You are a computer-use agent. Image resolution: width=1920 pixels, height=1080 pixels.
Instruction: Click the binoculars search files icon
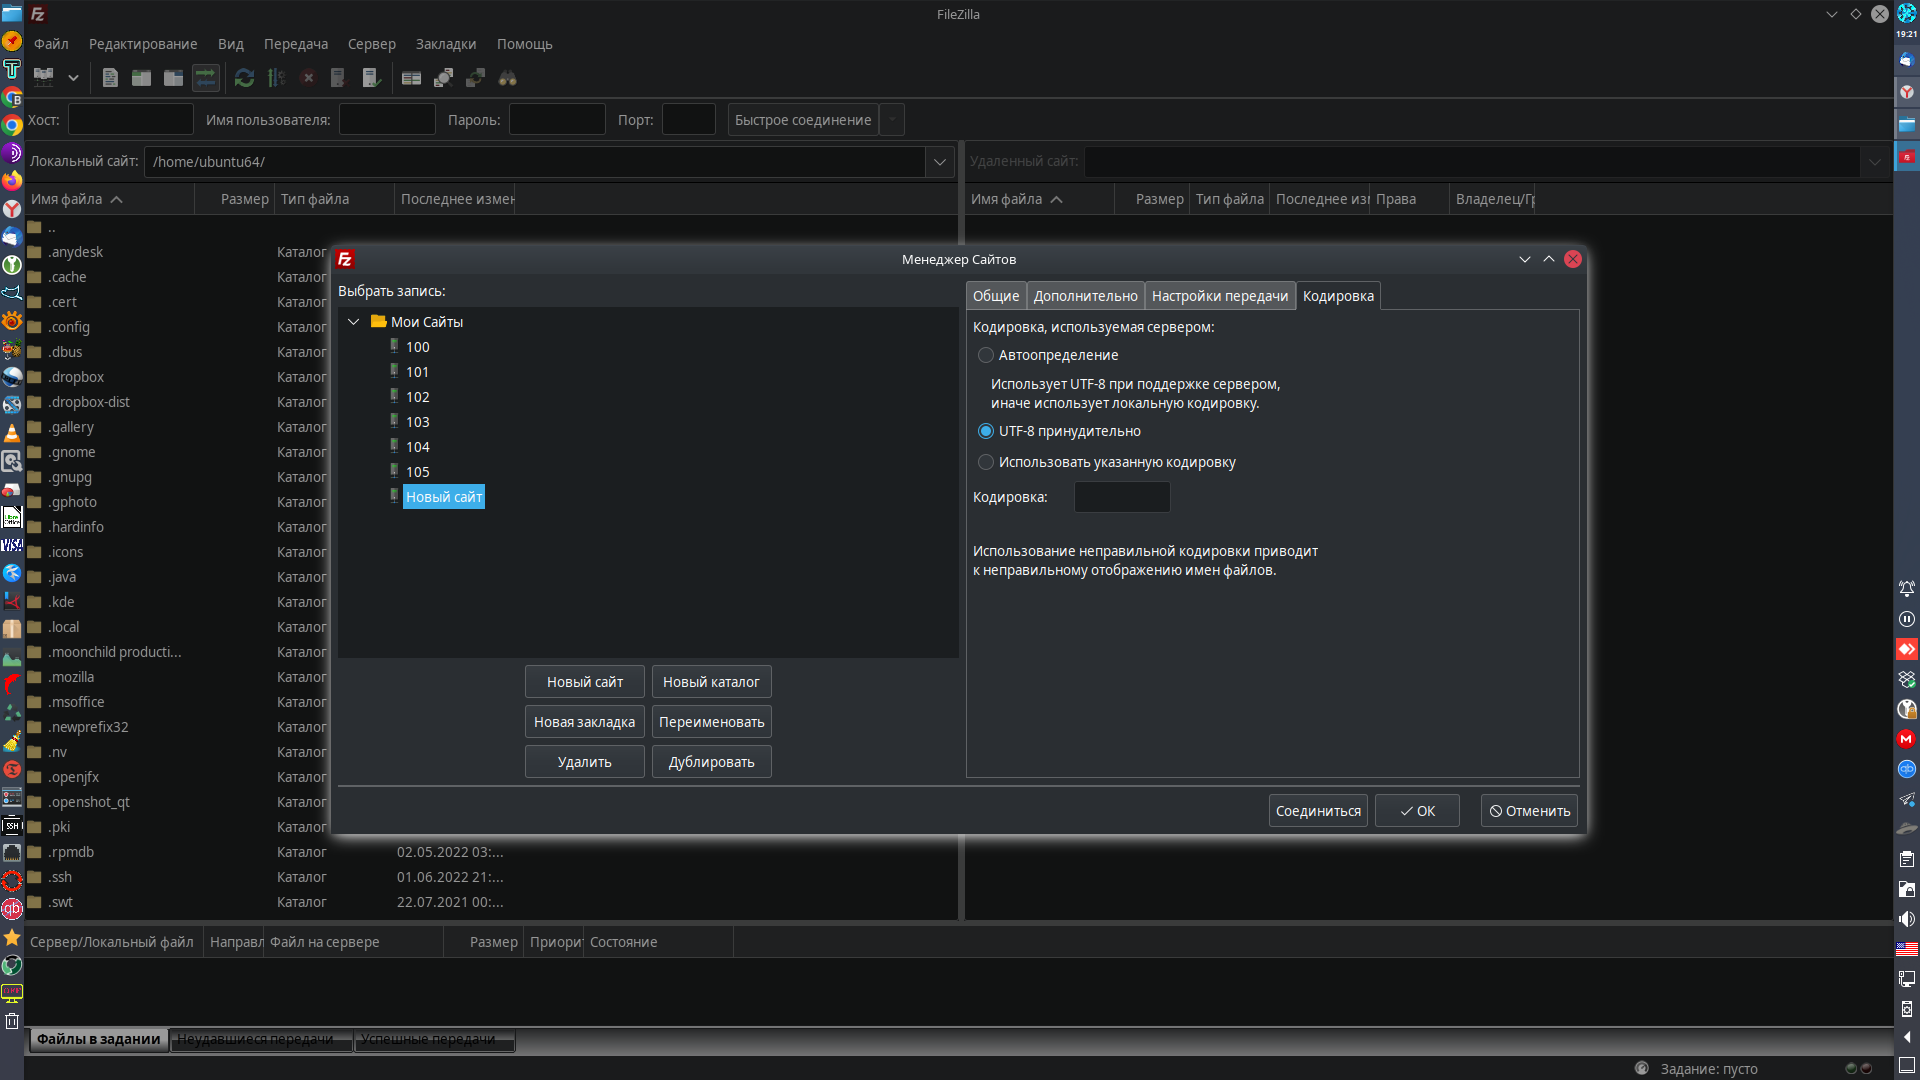click(x=508, y=77)
